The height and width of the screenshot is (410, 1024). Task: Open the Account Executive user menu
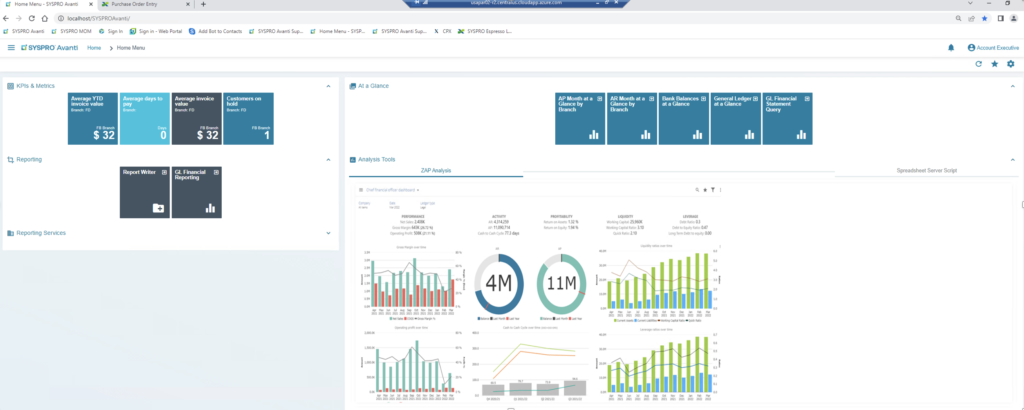coord(993,48)
